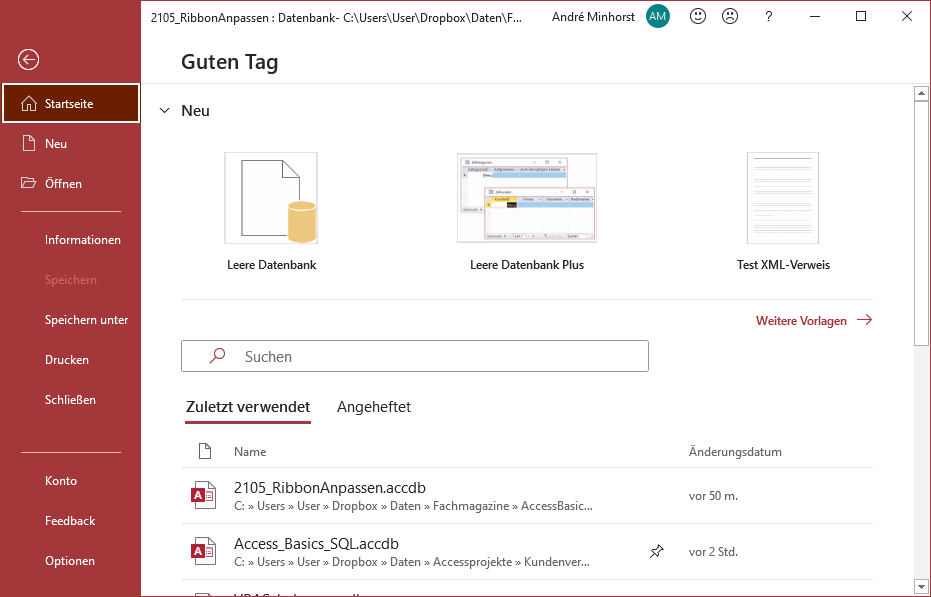Pin Access_Basics_SQL.accdb using pin icon
This screenshot has width=931, height=597.
coord(656,551)
